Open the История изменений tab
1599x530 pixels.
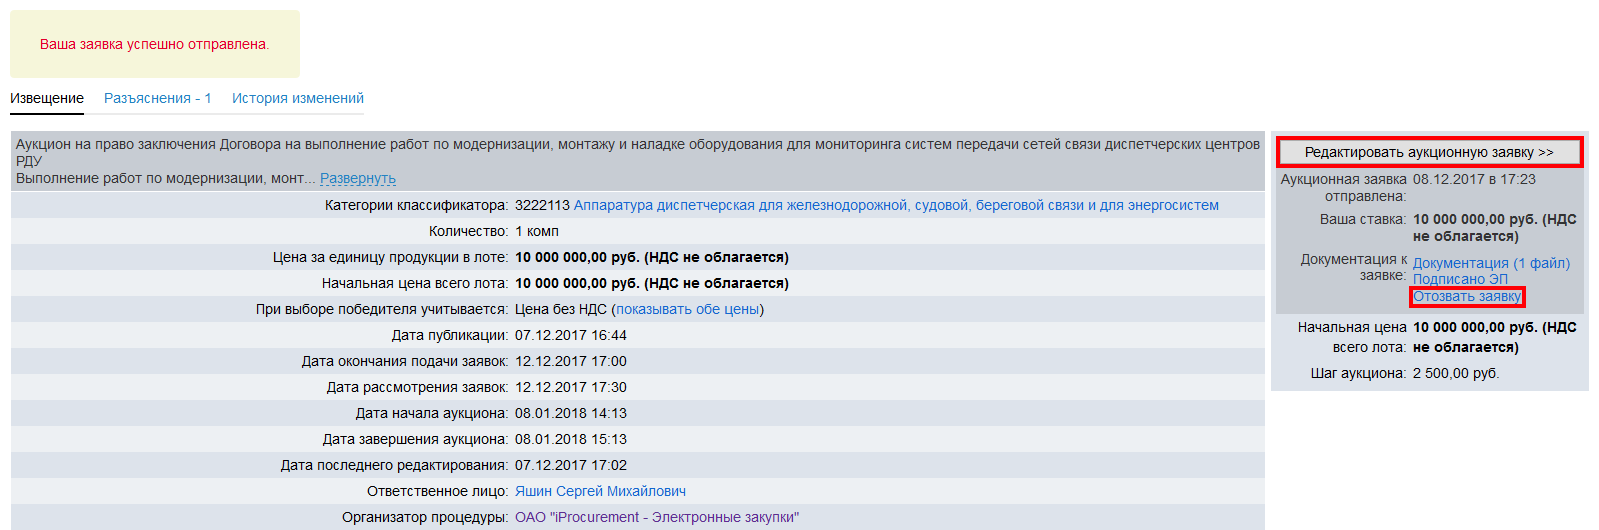pyautogui.click(x=298, y=98)
